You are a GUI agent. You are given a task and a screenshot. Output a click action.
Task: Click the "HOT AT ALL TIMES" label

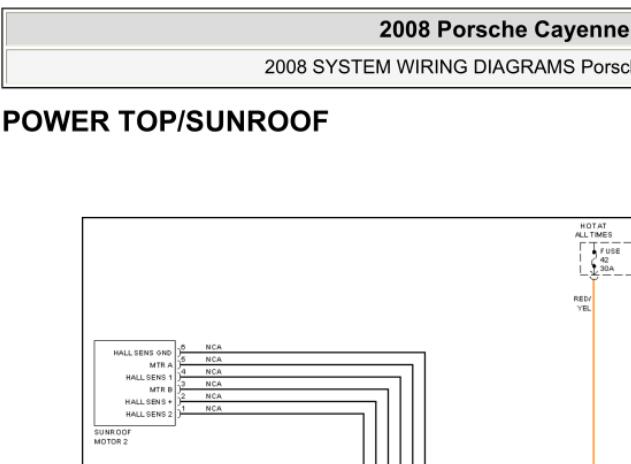593,230
